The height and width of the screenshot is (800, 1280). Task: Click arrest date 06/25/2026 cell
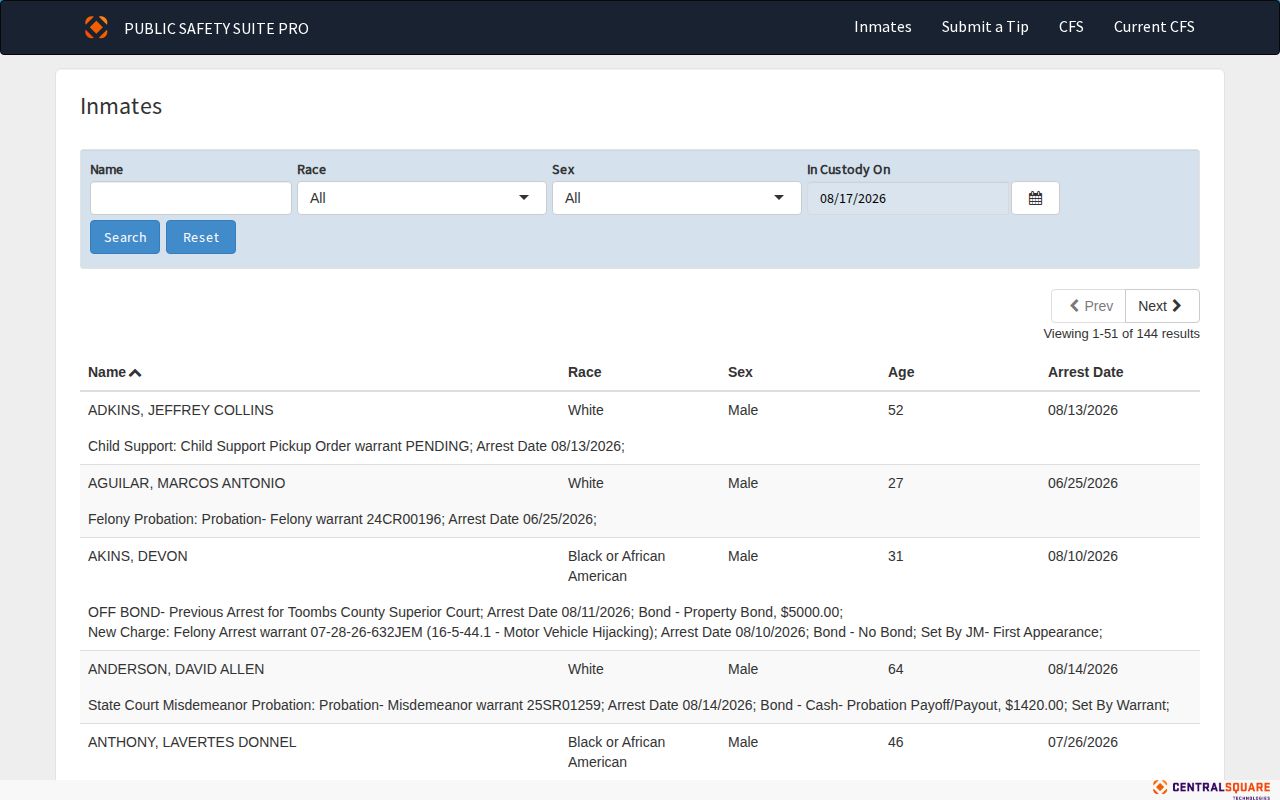(1083, 483)
